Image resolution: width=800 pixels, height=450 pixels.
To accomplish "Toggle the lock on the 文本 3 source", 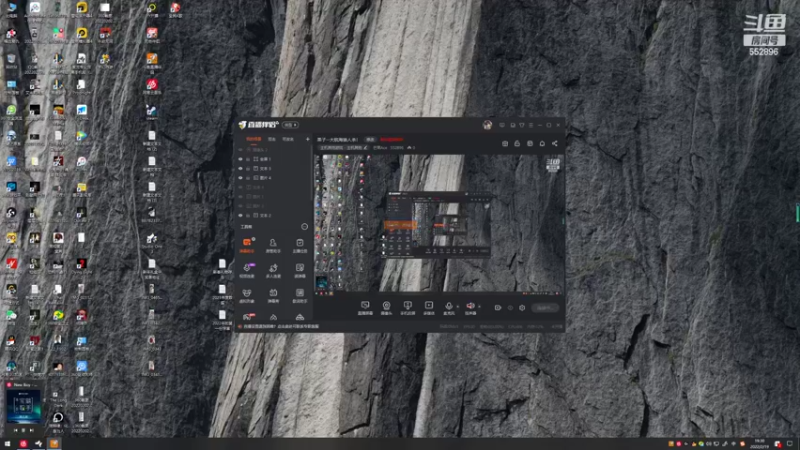I will point(248,168).
